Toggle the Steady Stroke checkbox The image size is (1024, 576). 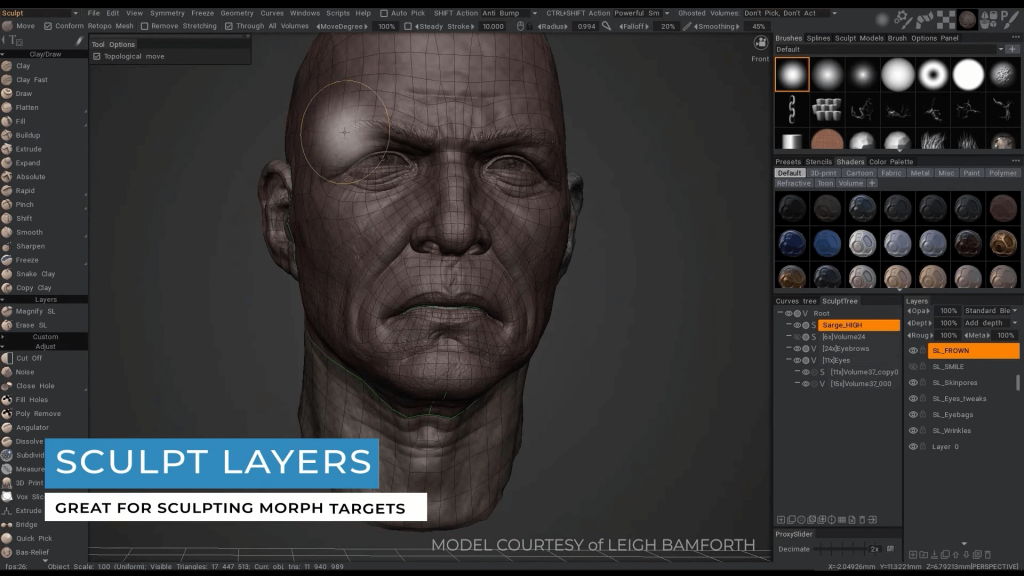(x=408, y=26)
